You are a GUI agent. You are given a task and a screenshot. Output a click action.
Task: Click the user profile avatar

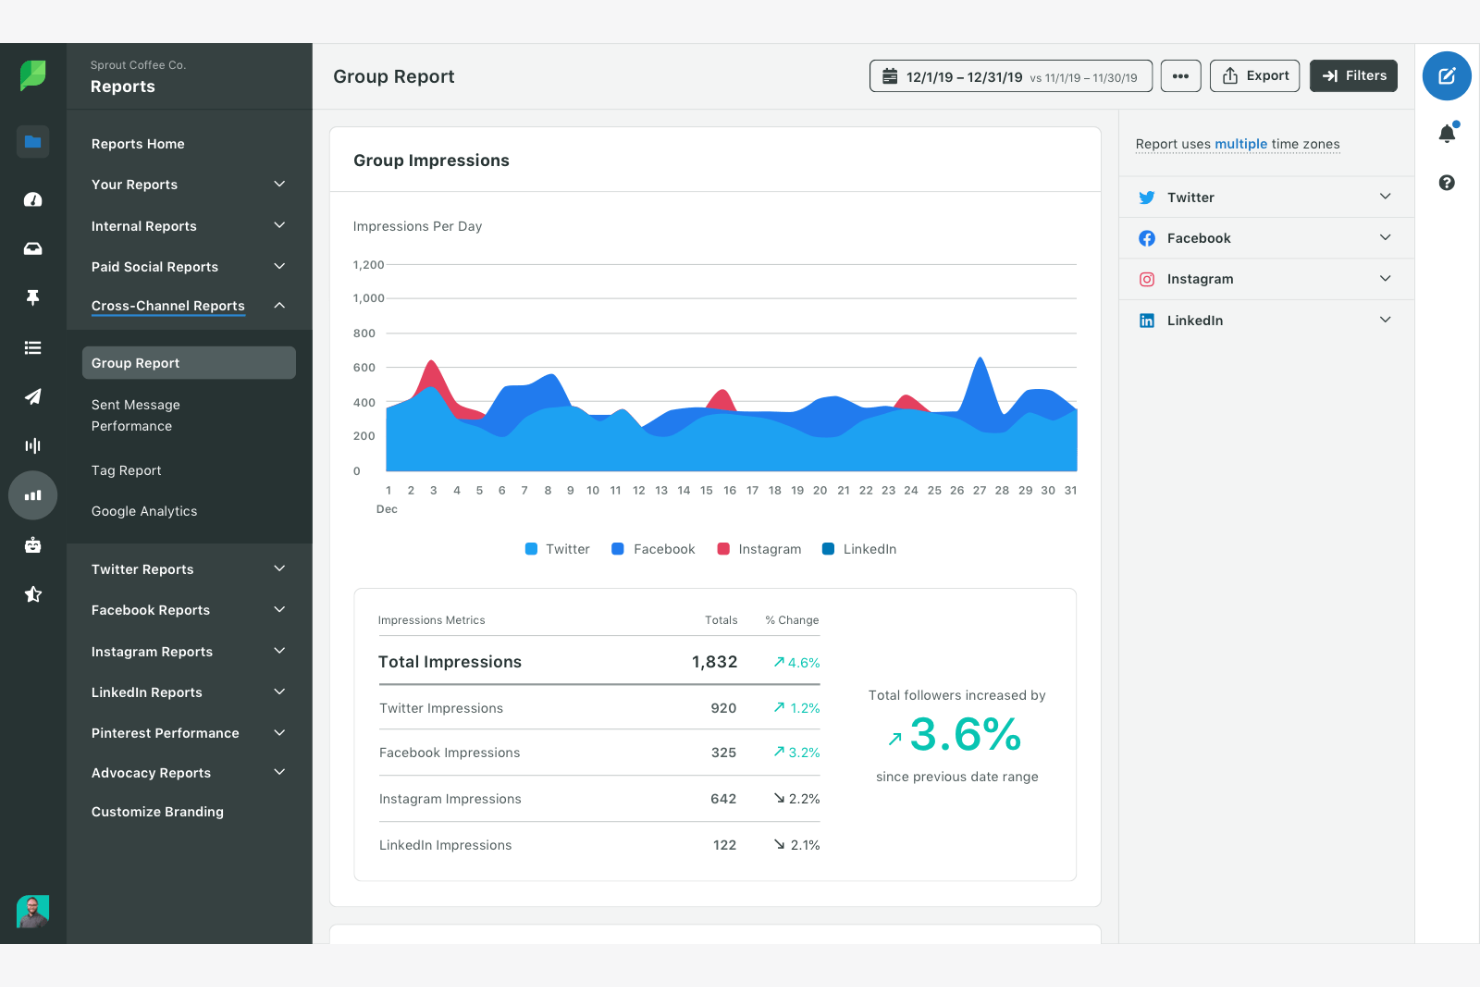click(x=33, y=911)
